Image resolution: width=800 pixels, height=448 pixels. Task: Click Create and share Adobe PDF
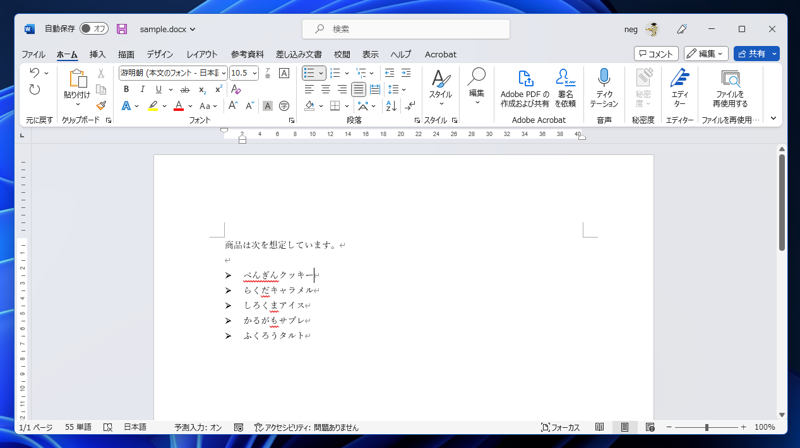(x=524, y=88)
